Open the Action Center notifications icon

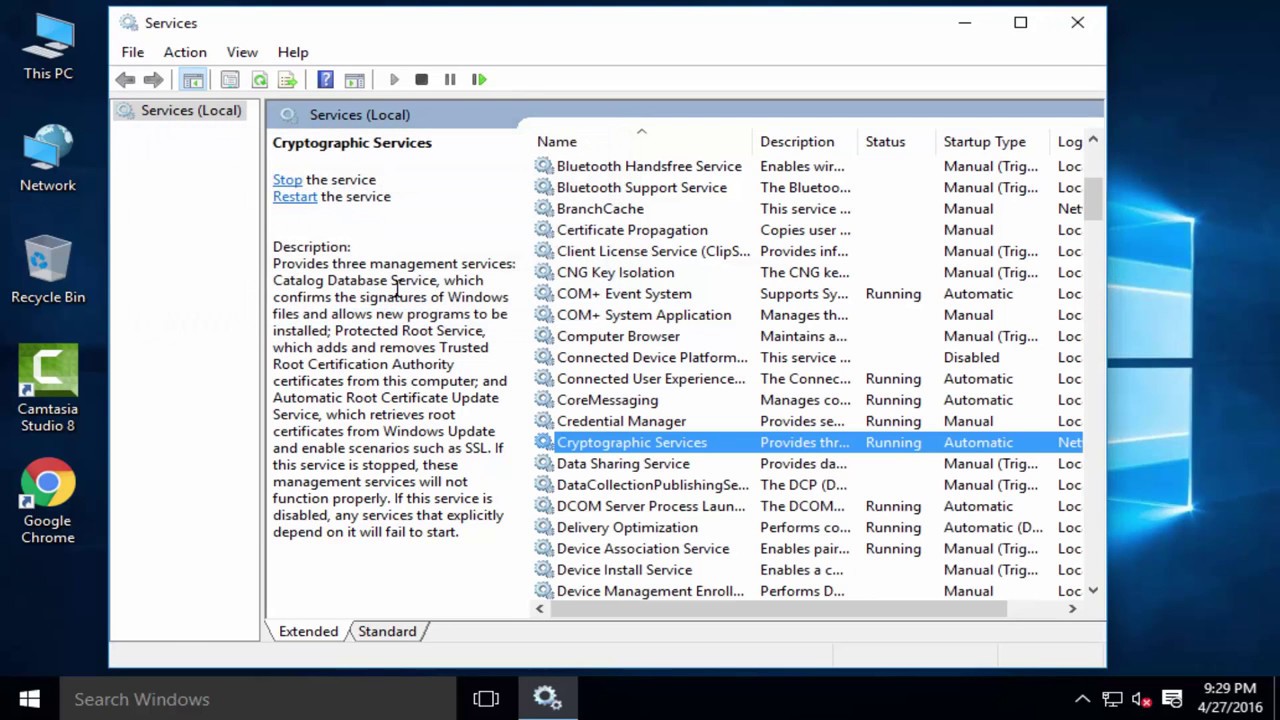click(x=1172, y=699)
